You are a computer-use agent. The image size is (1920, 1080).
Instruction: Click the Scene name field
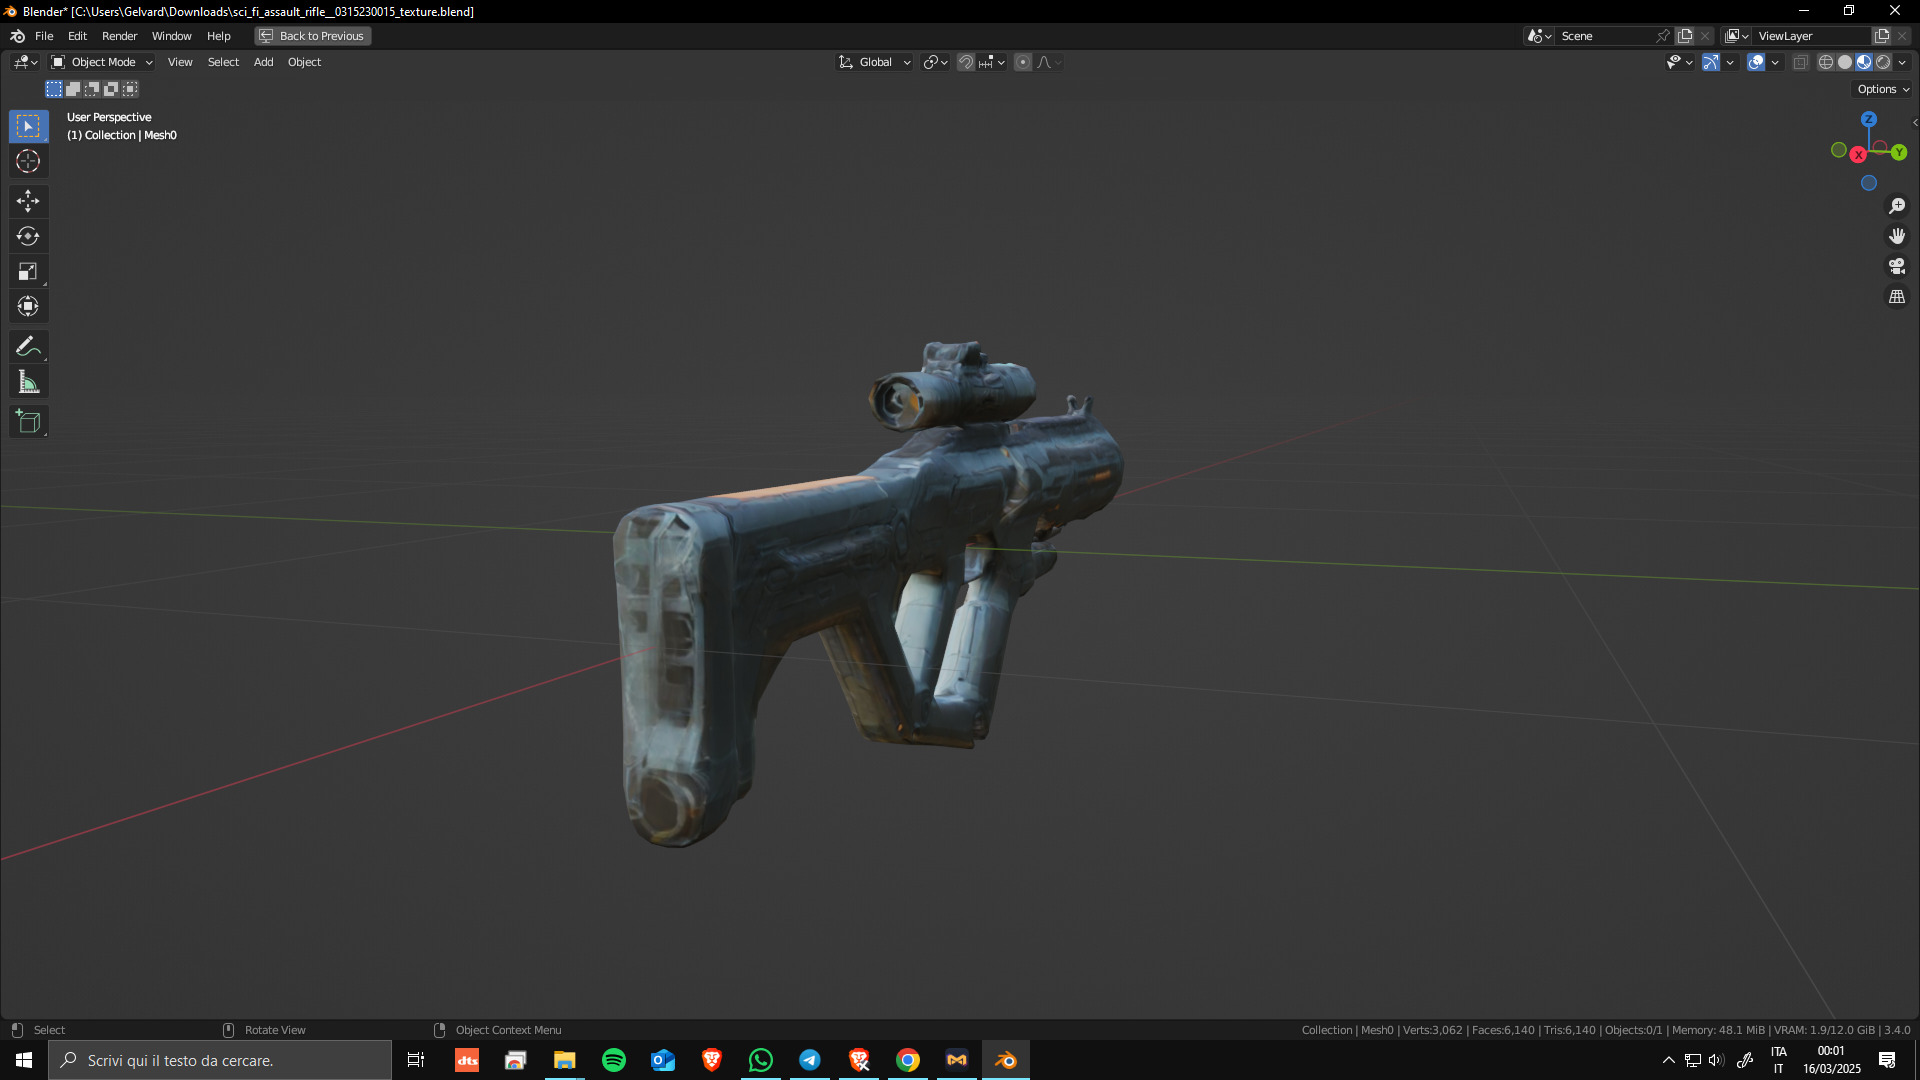point(1604,36)
